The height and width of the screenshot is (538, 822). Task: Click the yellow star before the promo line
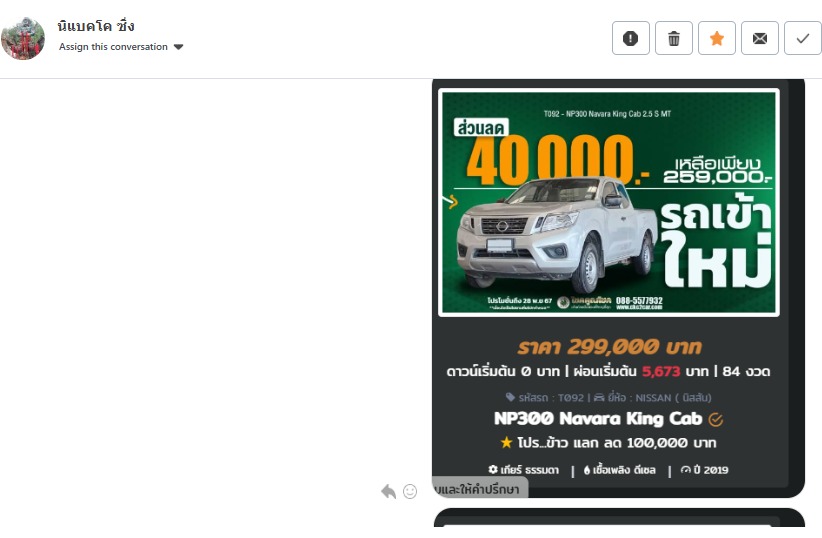(x=506, y=443)
